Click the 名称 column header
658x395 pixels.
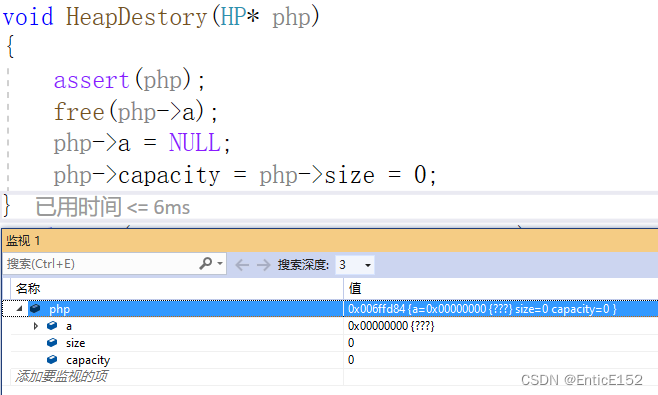(x=28, y=289)
